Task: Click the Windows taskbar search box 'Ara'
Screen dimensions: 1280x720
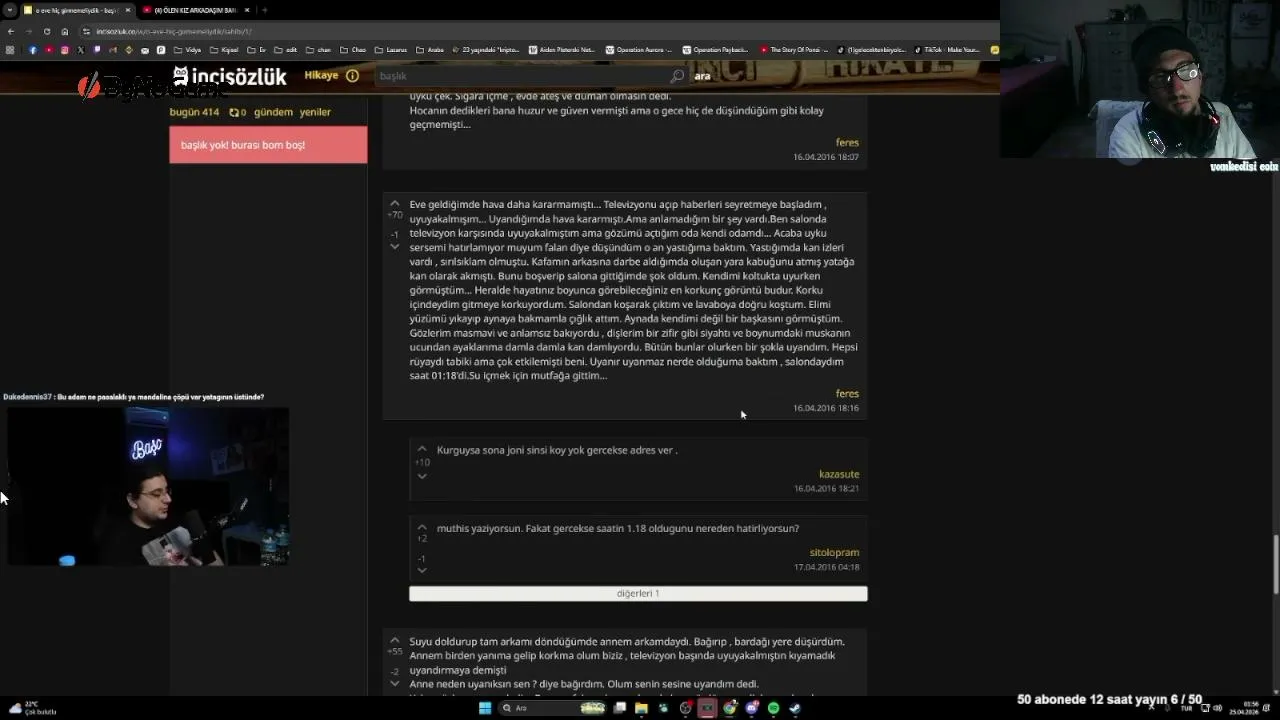Action: (552, 708)
